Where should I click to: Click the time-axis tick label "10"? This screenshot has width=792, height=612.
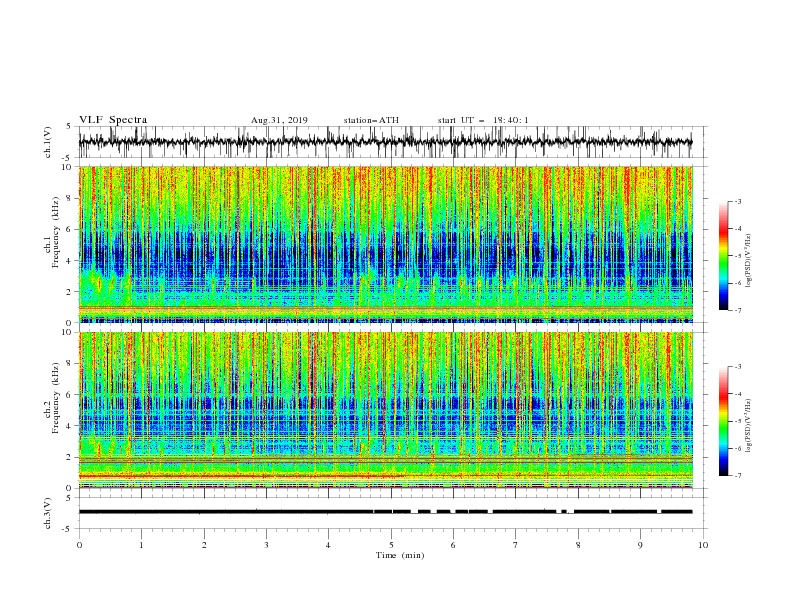703,545
